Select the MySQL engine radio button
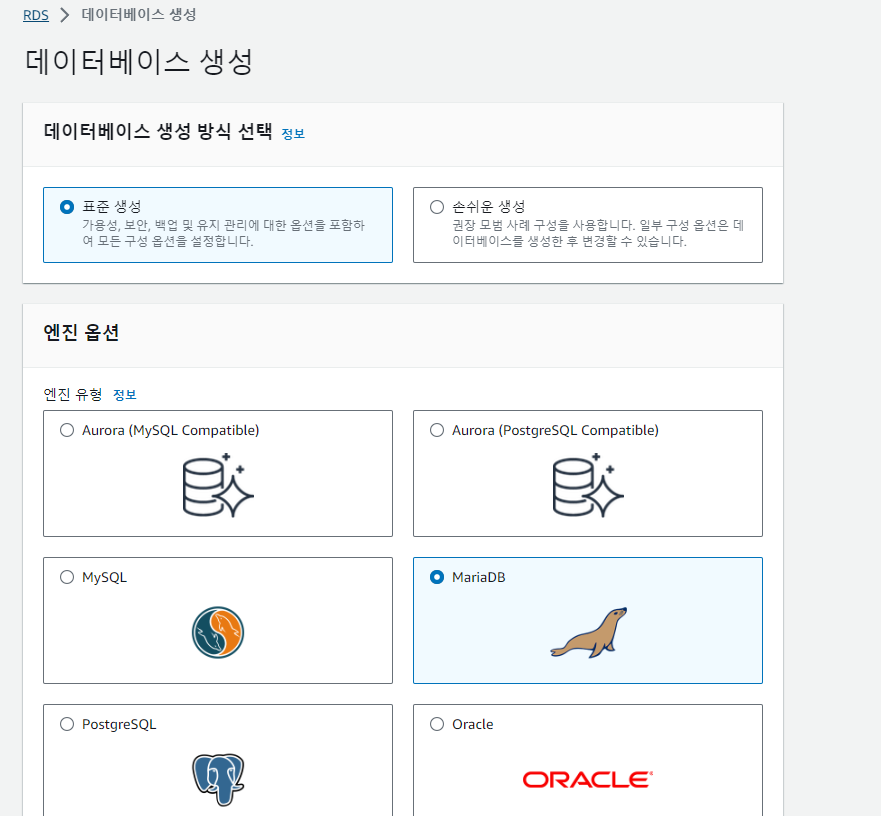This screenshot has height=816, width=881. coord(67,577)
